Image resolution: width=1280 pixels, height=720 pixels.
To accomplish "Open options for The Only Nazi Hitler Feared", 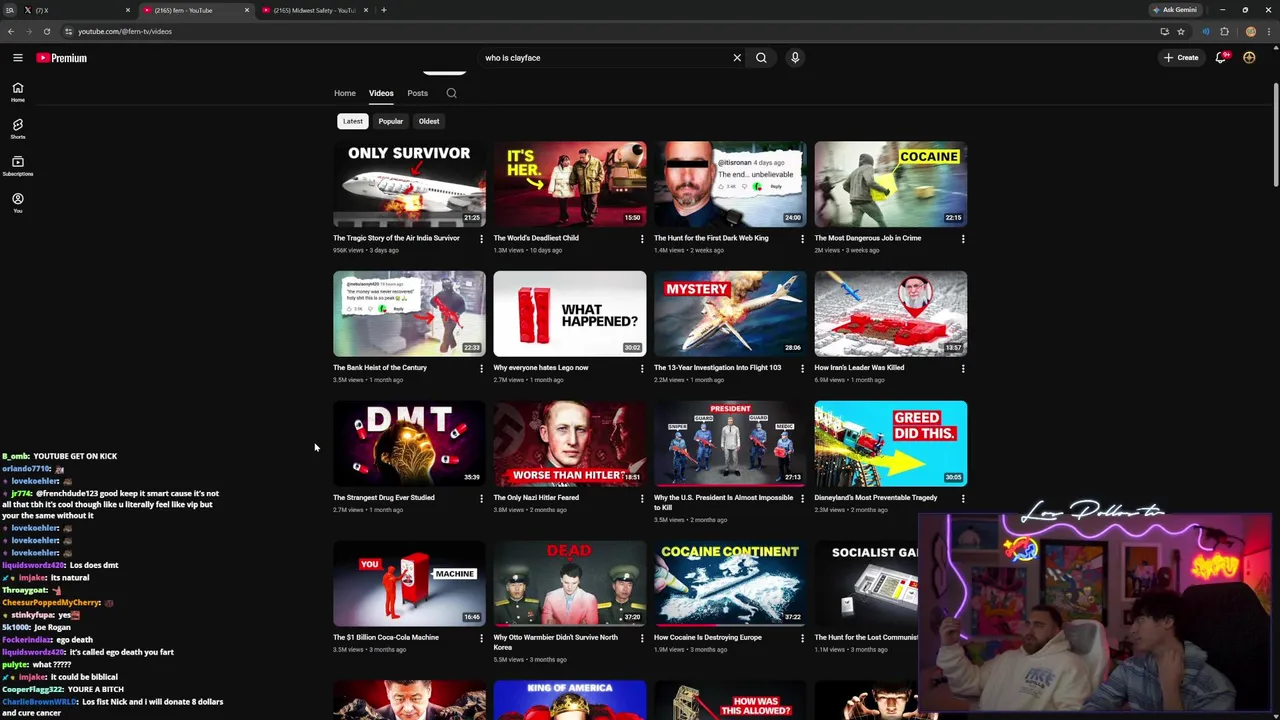I will (x=642, y=498).
